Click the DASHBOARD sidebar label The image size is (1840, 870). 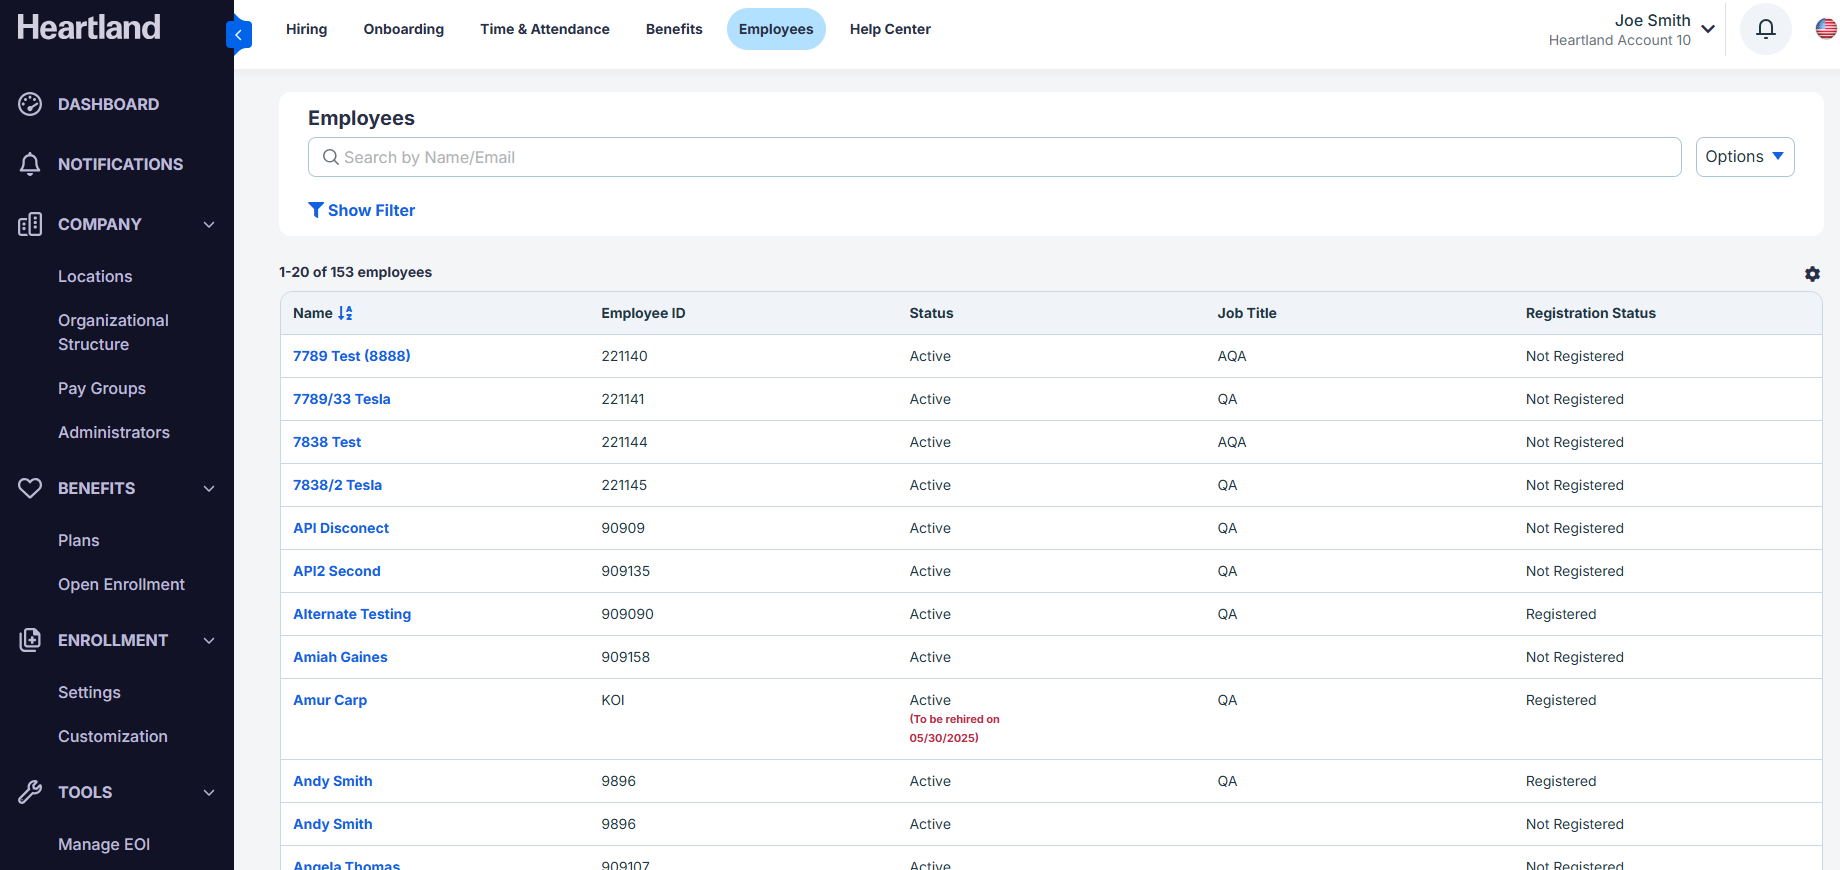(108, 104)
